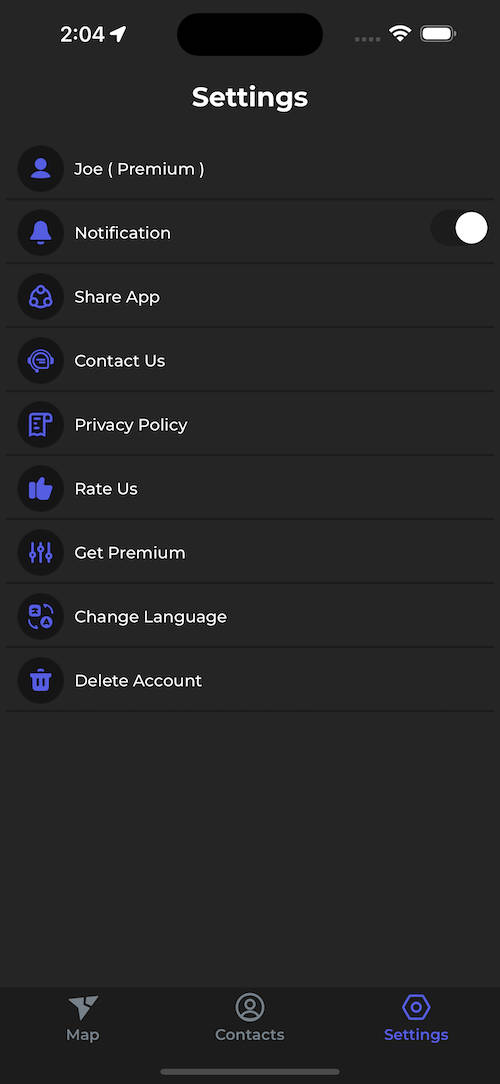The image size is (500, 1084).
Task: Choose the Delete Account text label
Action: pos(138,680)
